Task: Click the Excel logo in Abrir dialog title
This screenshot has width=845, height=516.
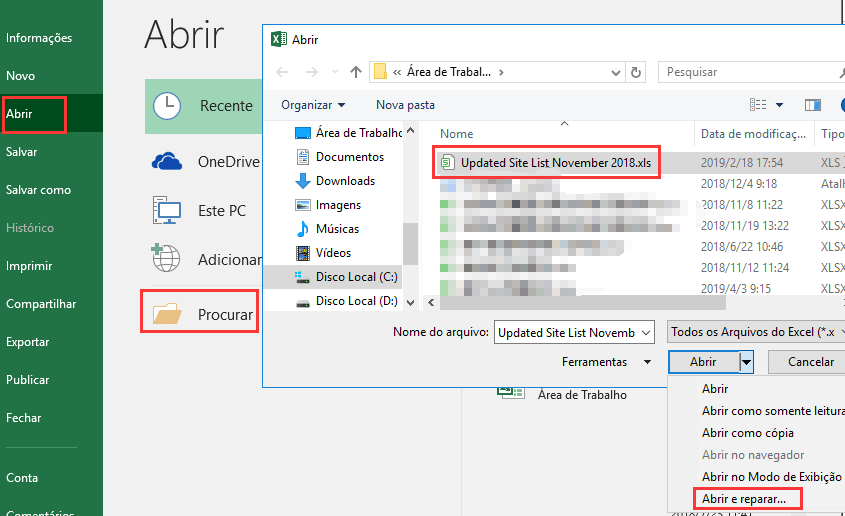Action: click(x=279, y=39)
